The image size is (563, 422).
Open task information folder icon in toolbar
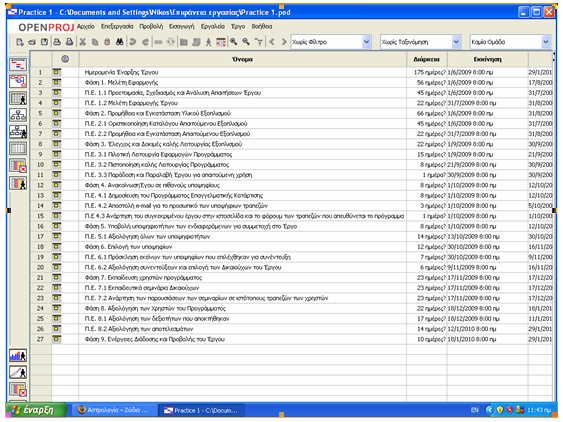point(183,42)
